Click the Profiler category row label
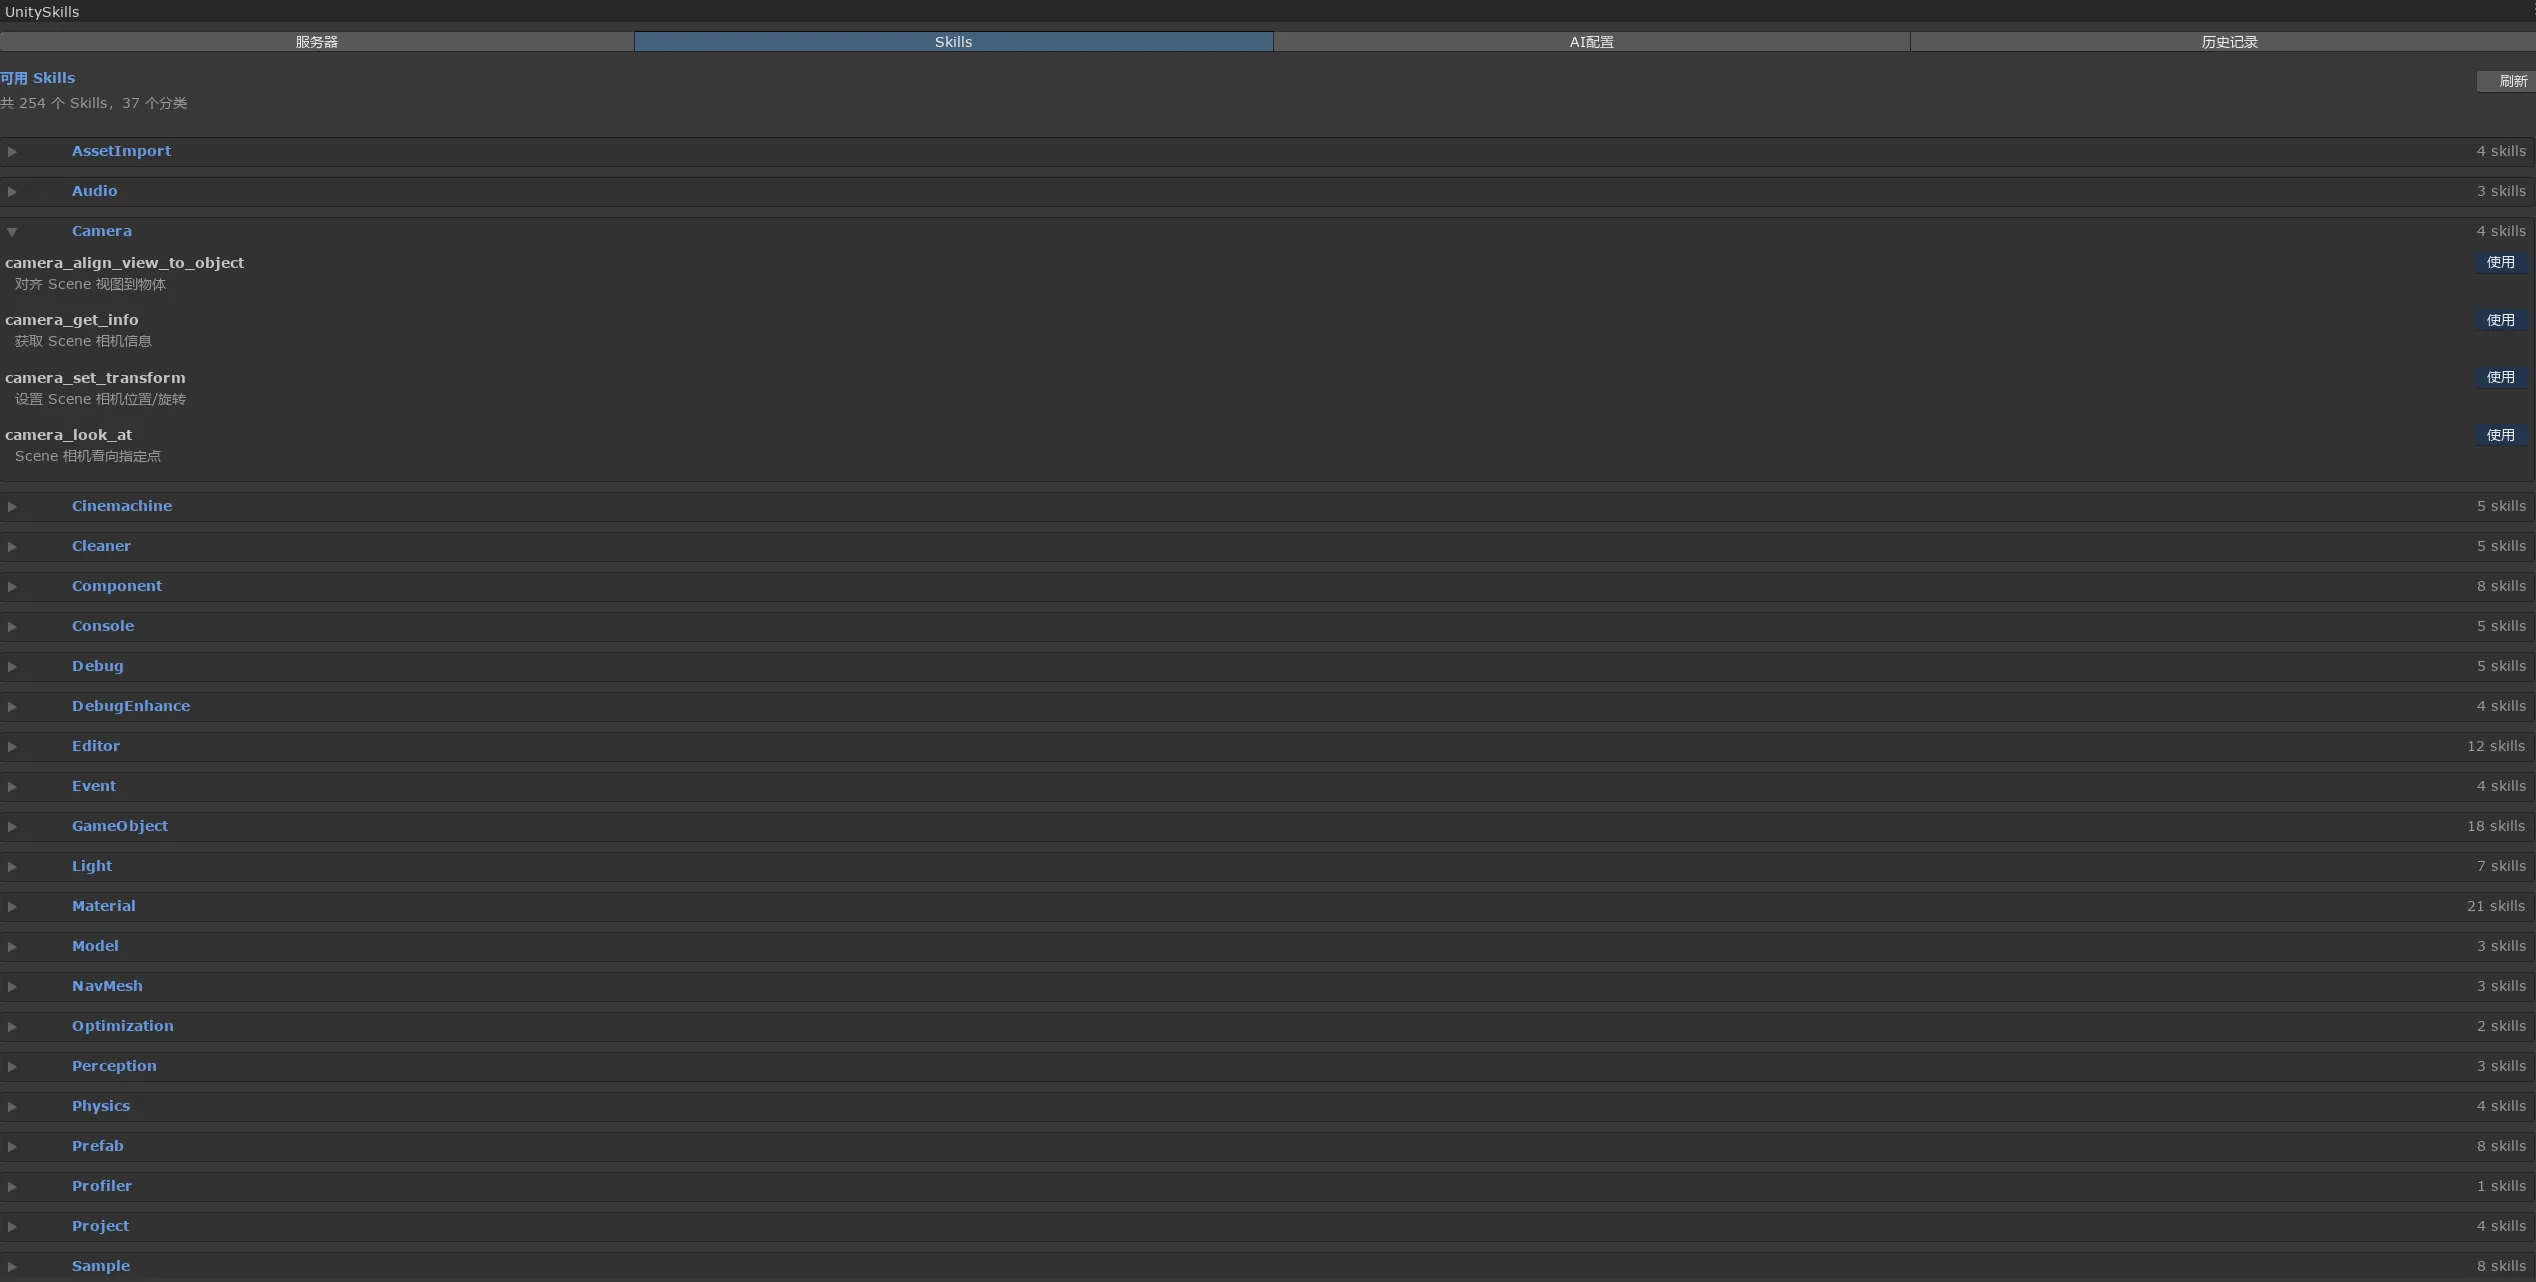Image resolution: width=2536 pixels, height=1282 pixels. (x=102, y=1186)
